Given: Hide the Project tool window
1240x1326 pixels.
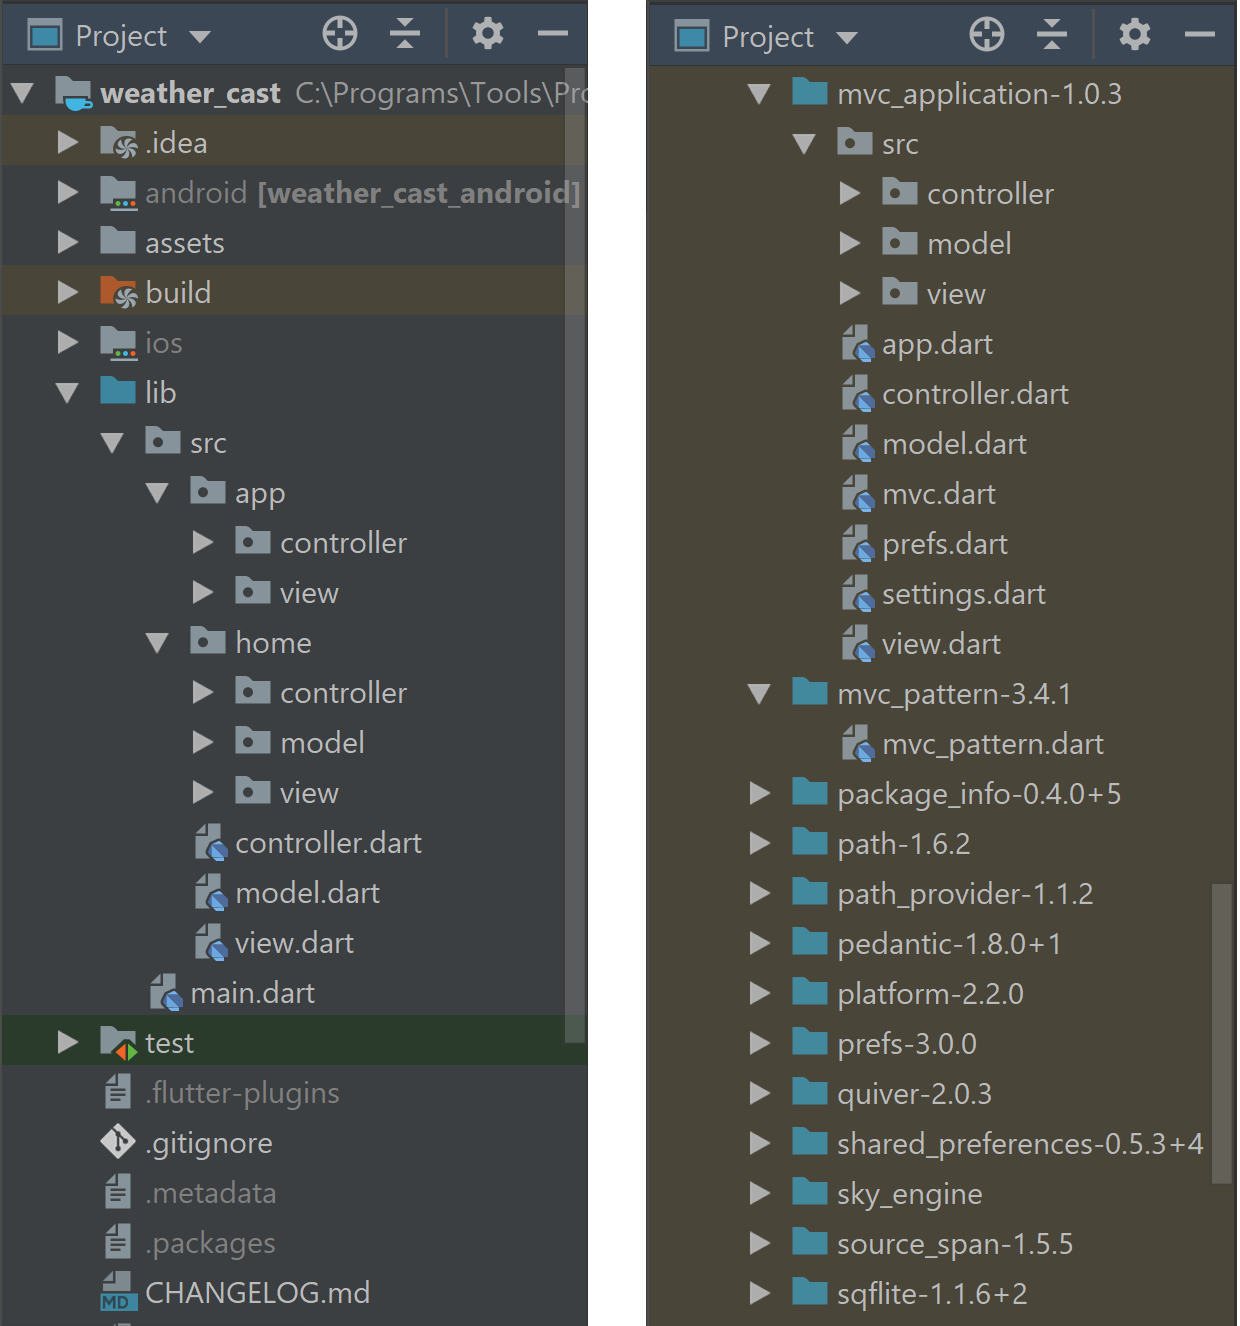Looking at the screenshot, I should (553, 34).
